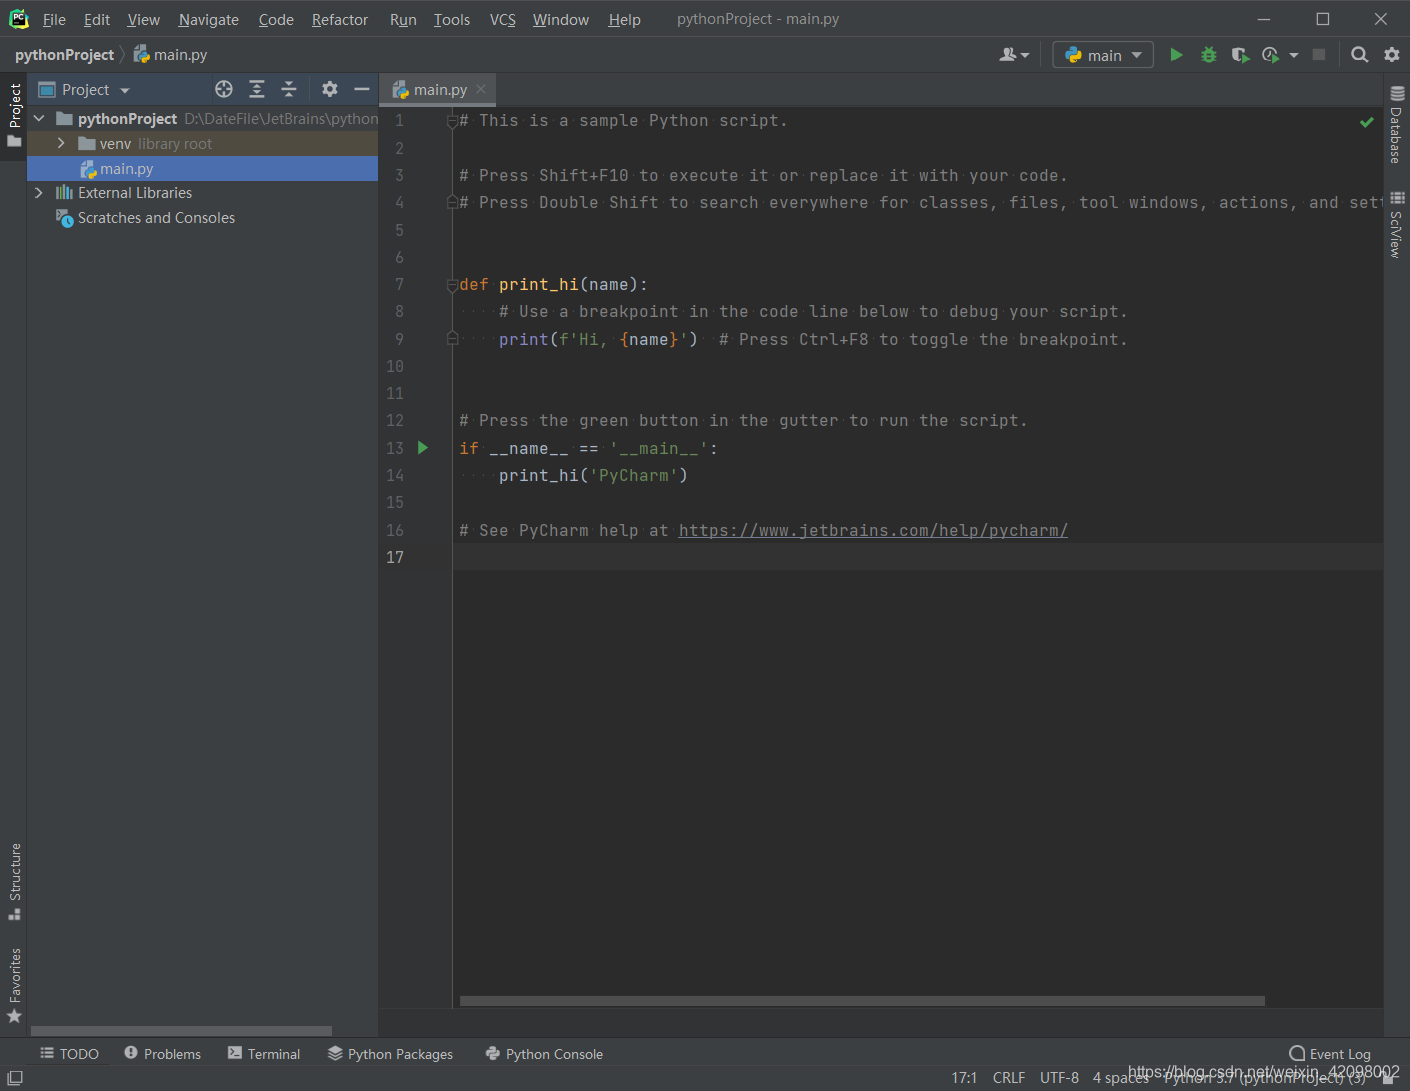1410x1091 pixels.
Task: Toggle the Database side panel
Action: pos(1396,126)
